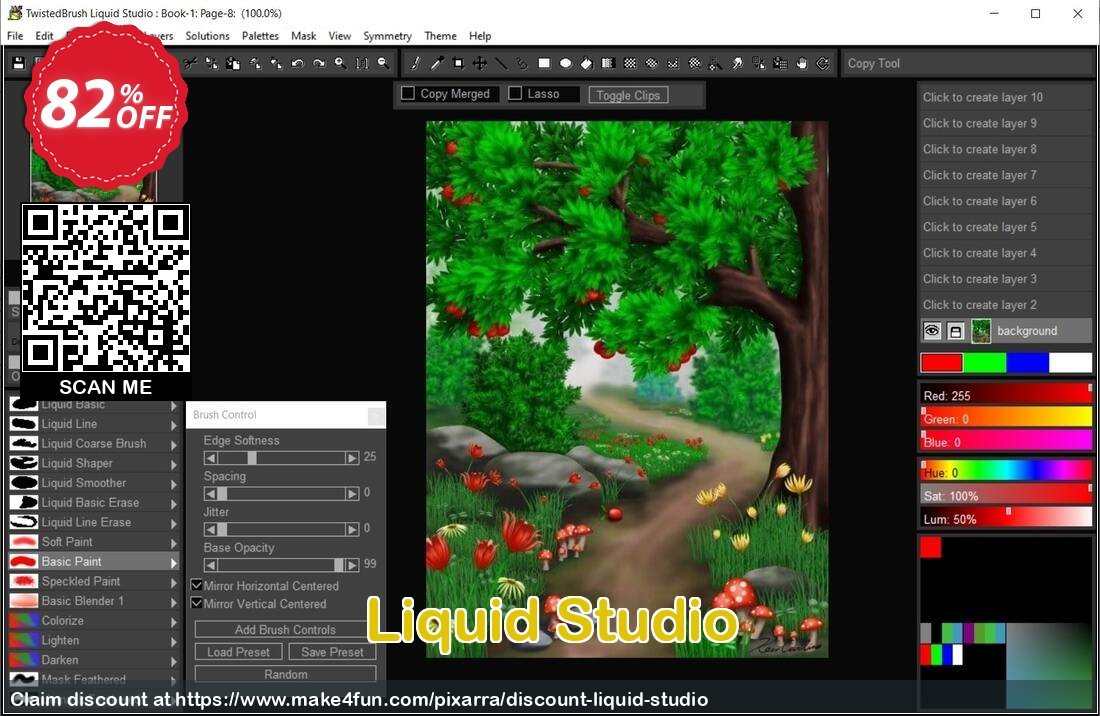Click the Load Preset button

[239, 651]
